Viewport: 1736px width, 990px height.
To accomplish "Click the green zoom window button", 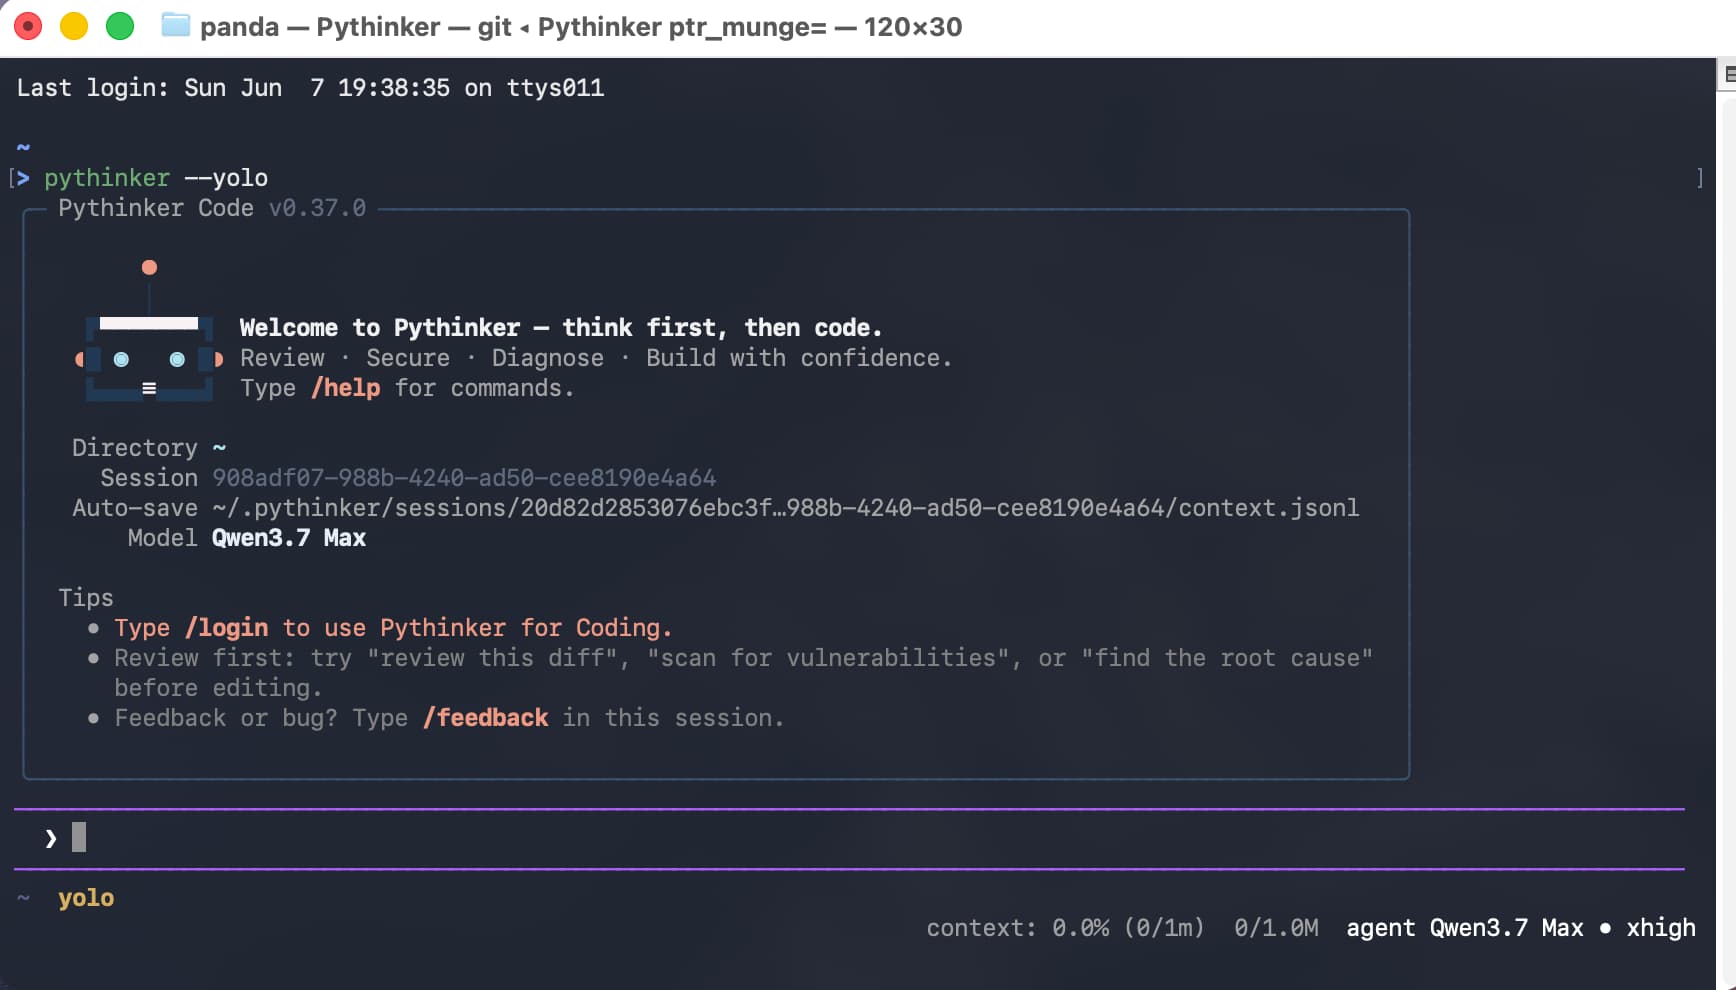I will [120, 26].
